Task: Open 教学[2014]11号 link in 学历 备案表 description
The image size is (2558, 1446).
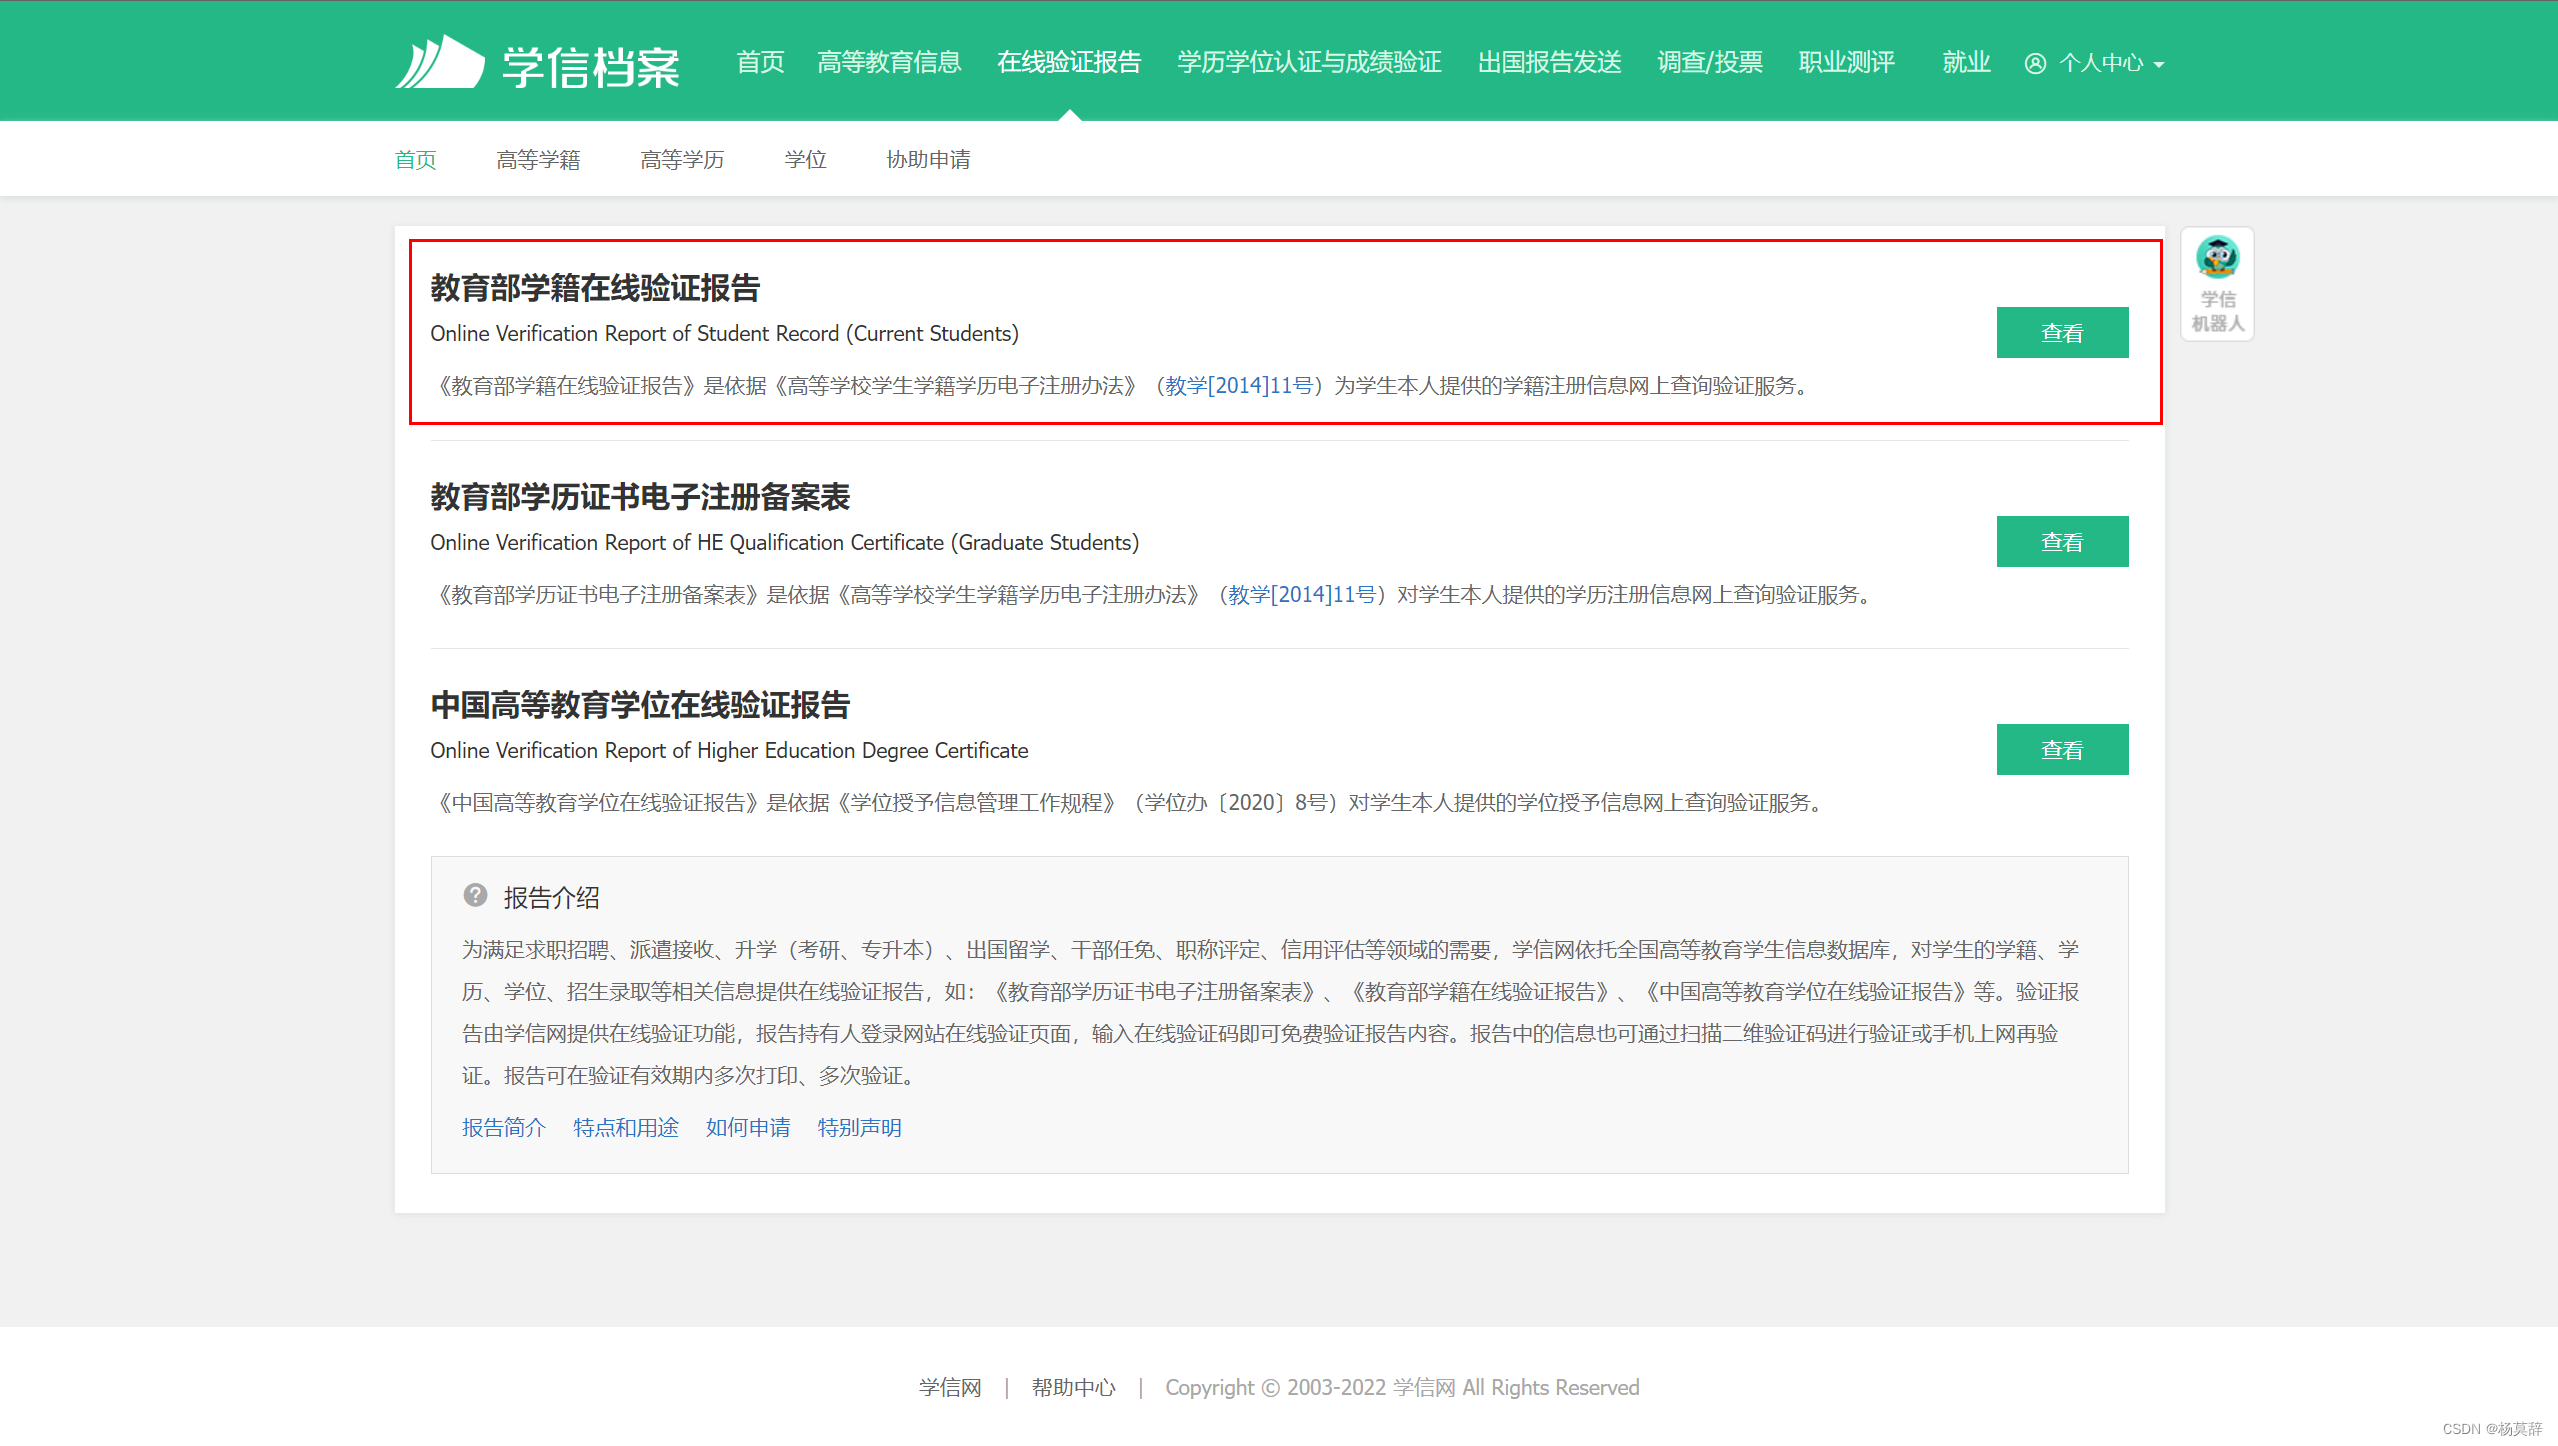Action: pos(1302,595)
